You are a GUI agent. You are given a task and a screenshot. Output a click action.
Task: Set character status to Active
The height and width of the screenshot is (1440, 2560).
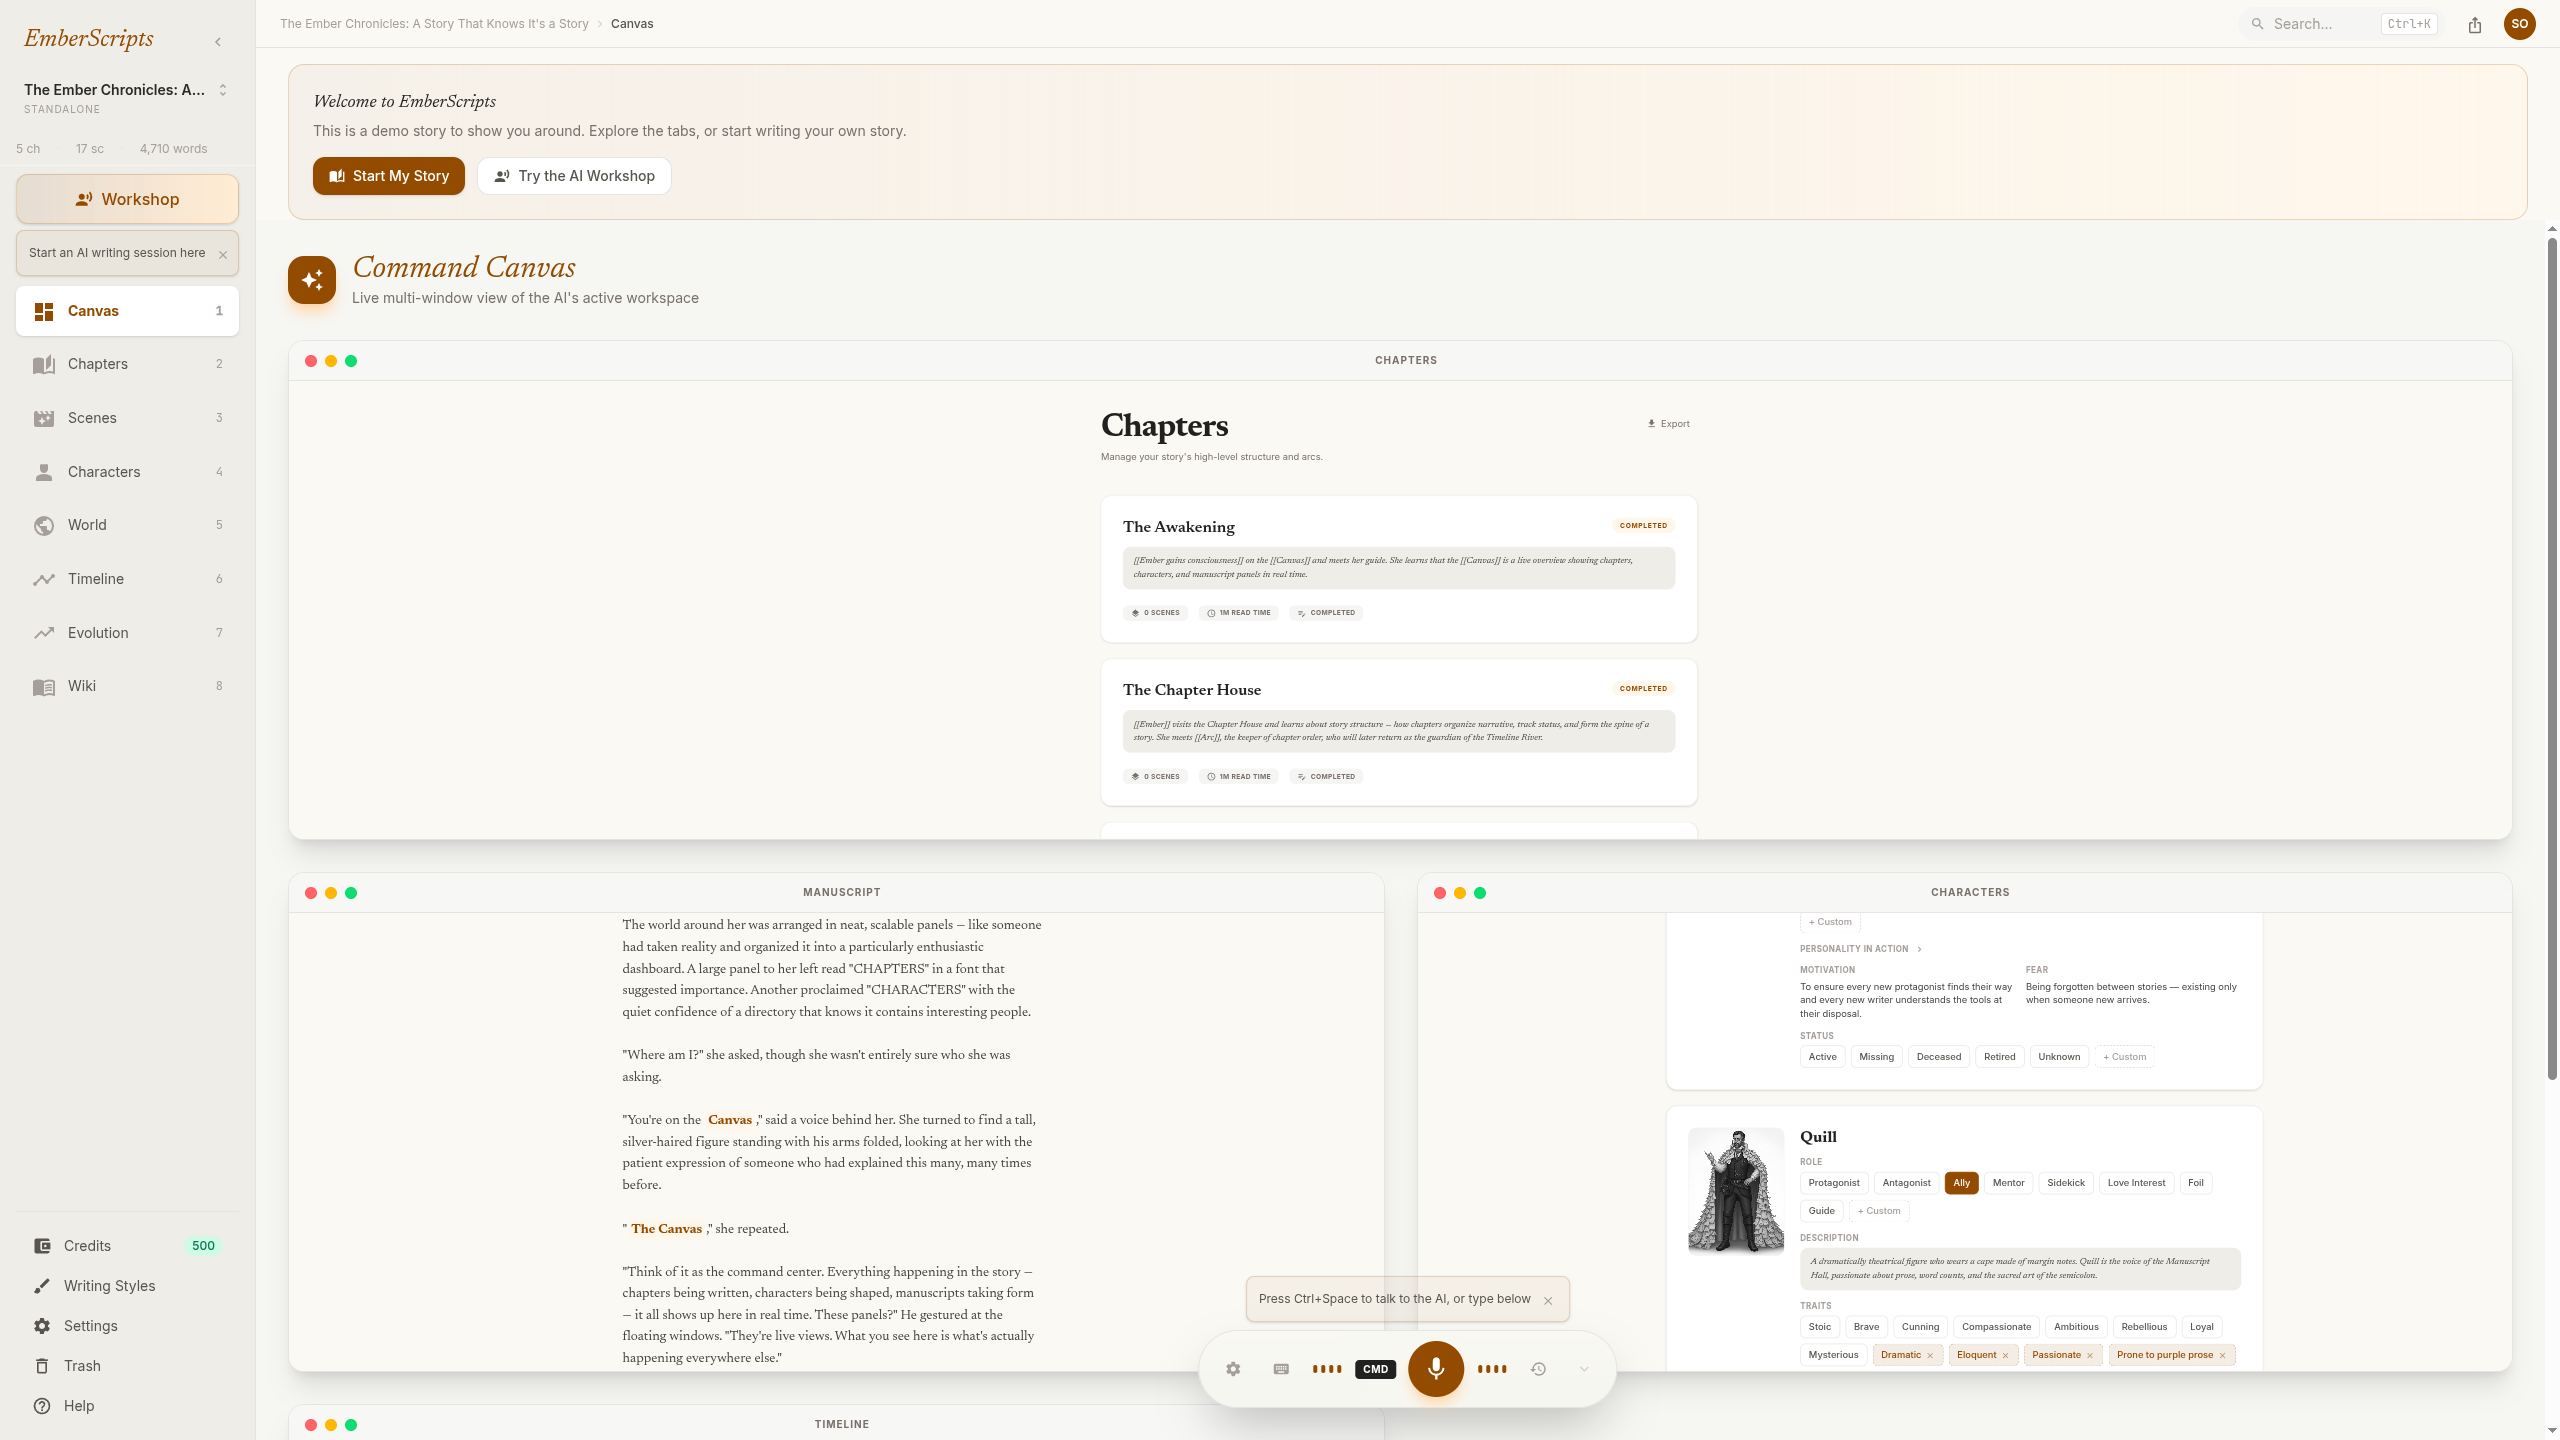[1822, 1057]
